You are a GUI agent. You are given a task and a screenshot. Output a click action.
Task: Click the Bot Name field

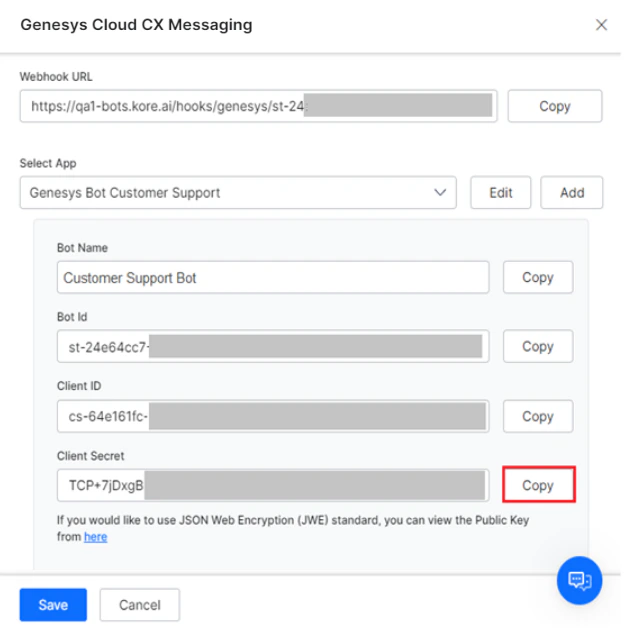click(x=273, y=277)
